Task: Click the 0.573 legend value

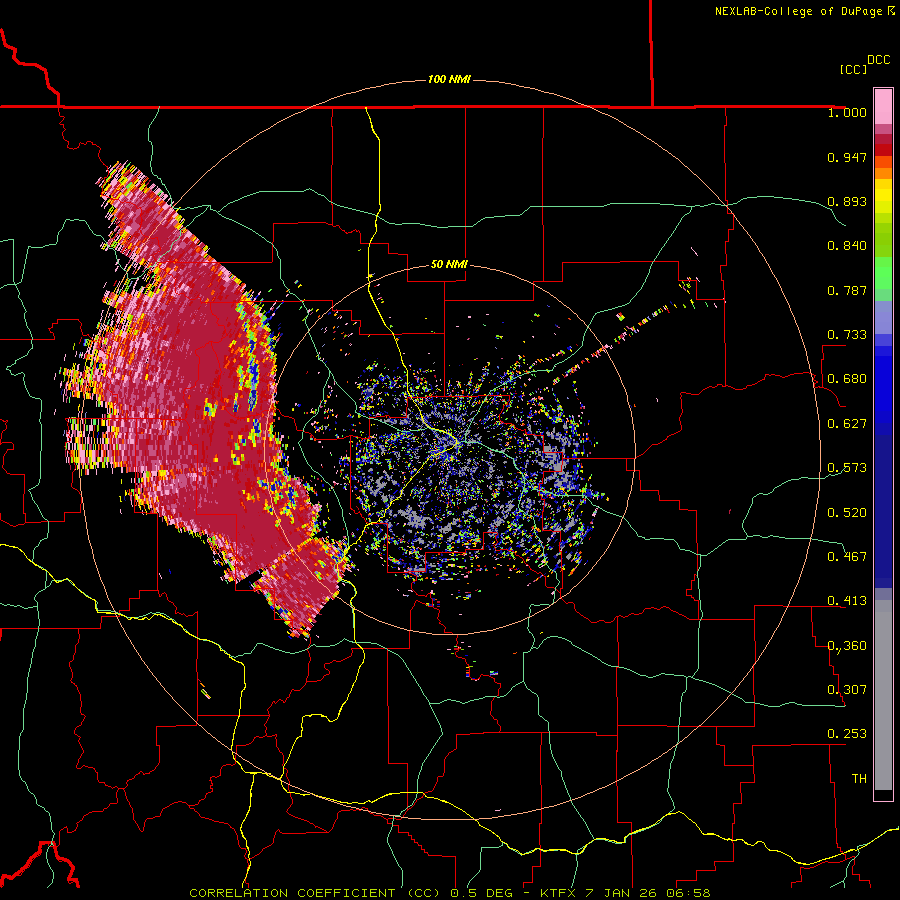Action: pyautogui.click(x=847, y=468)
